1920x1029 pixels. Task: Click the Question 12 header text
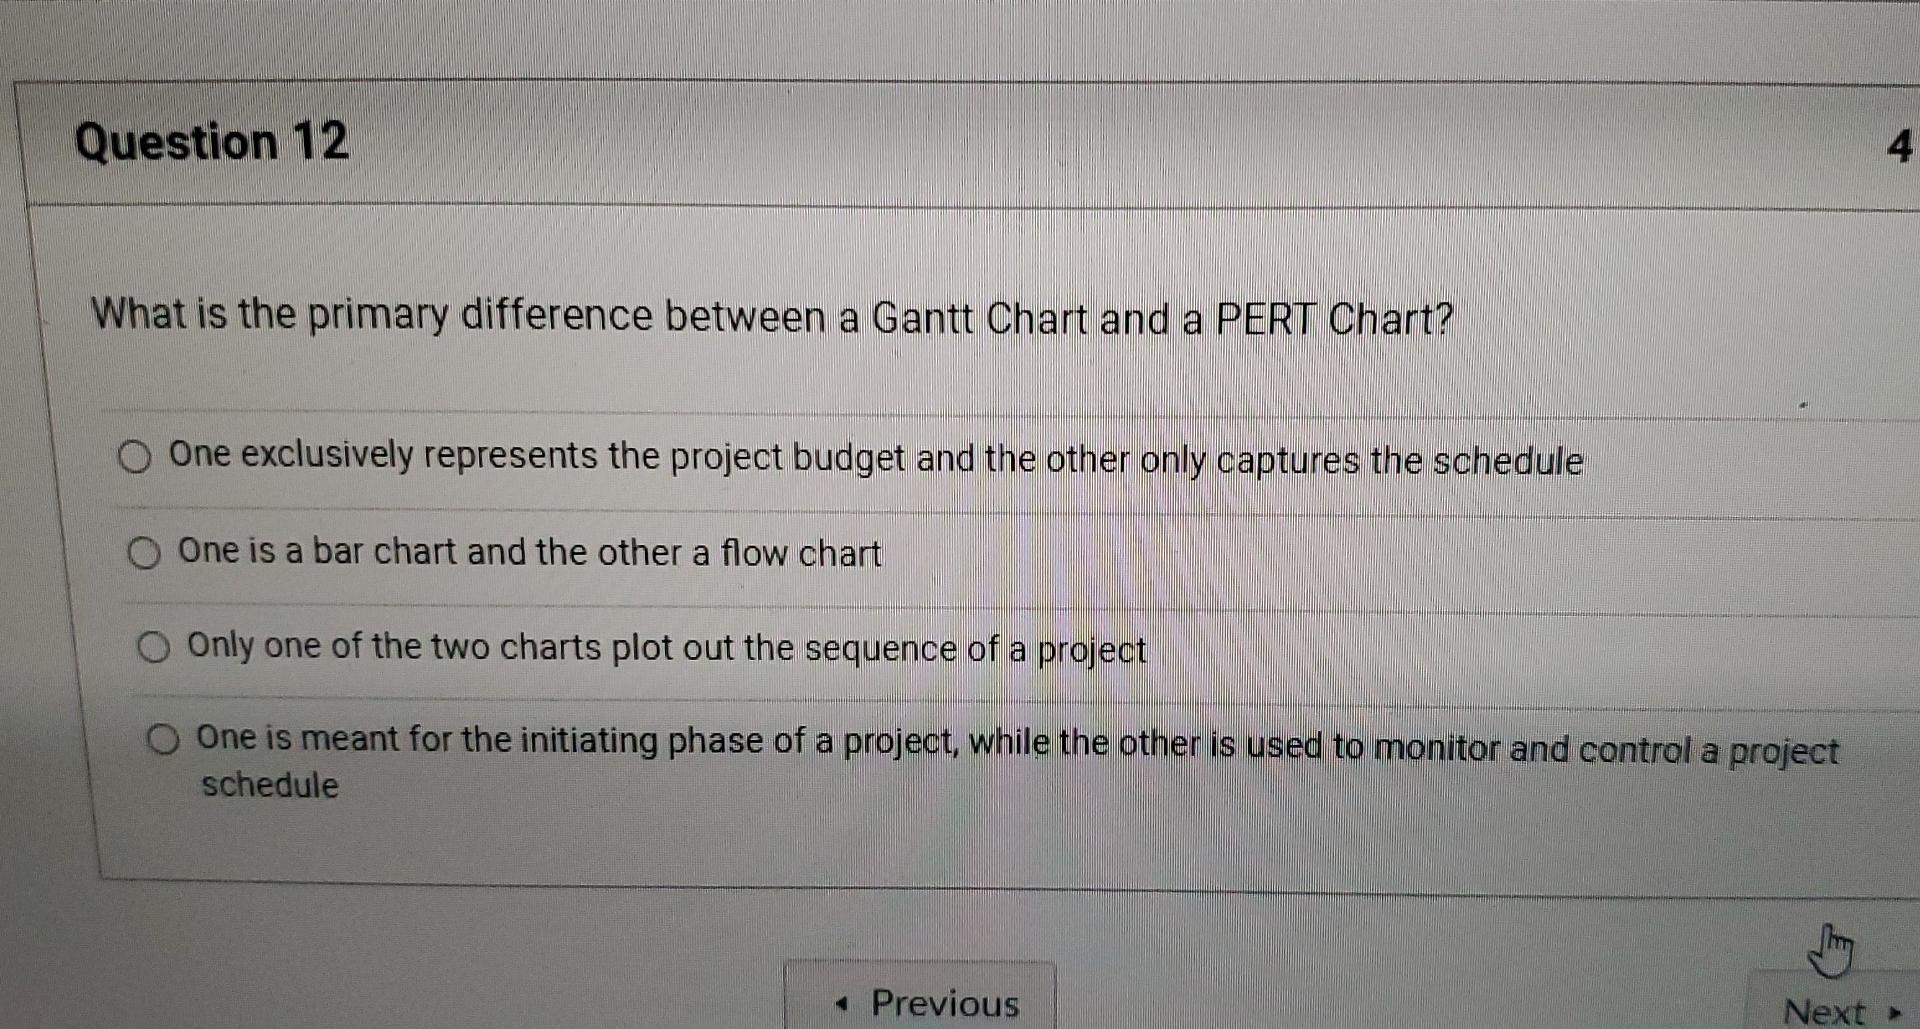213,142
